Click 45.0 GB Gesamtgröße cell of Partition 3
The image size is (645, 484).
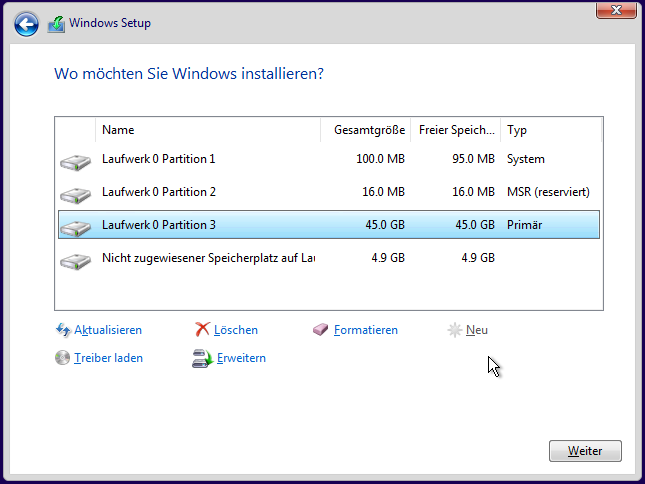pyautogui.click(x=385, y=225)
